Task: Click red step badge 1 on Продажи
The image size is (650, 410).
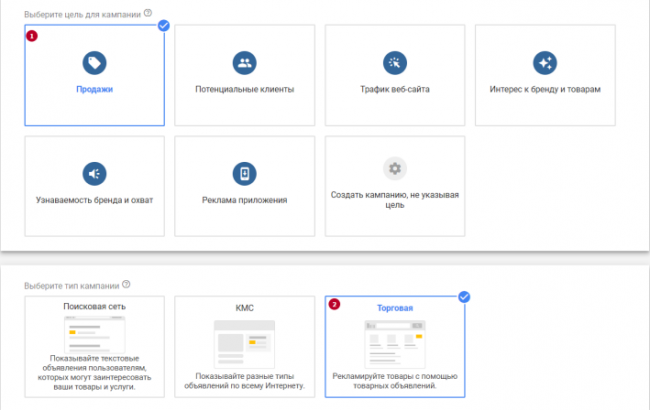Action: point(33,35)
